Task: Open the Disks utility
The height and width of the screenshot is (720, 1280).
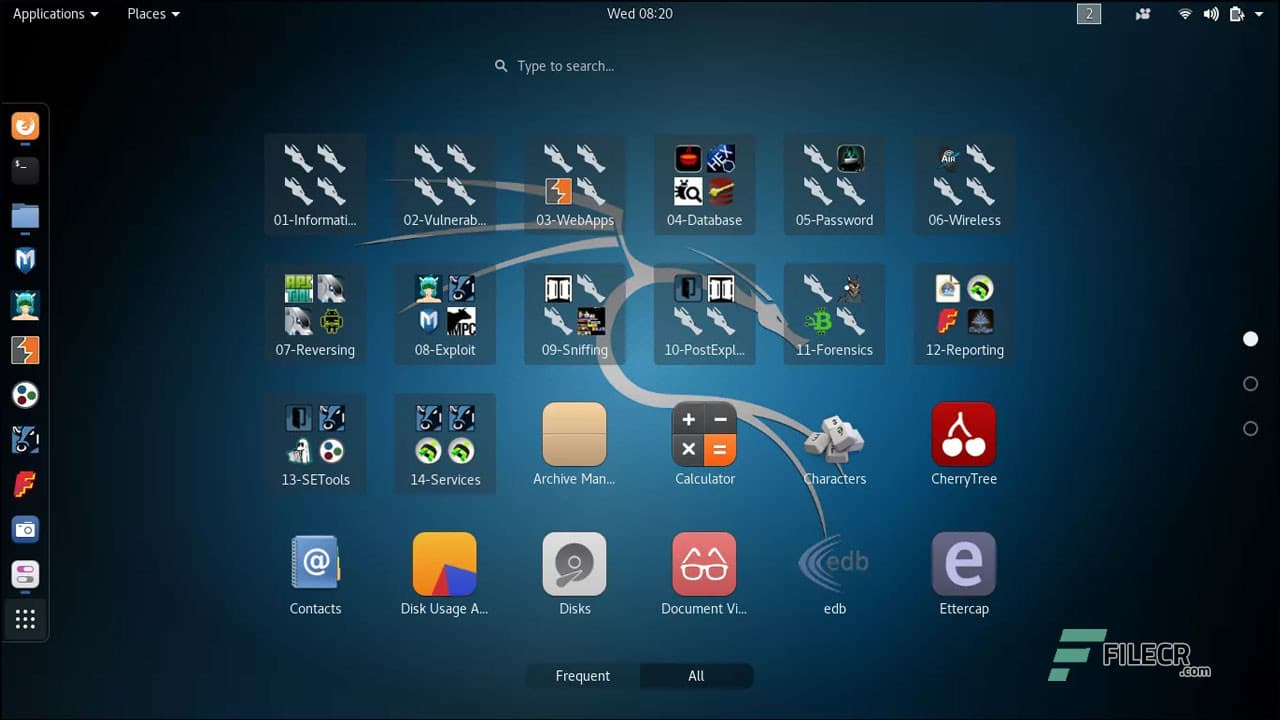Action: [x=574, y=563]
